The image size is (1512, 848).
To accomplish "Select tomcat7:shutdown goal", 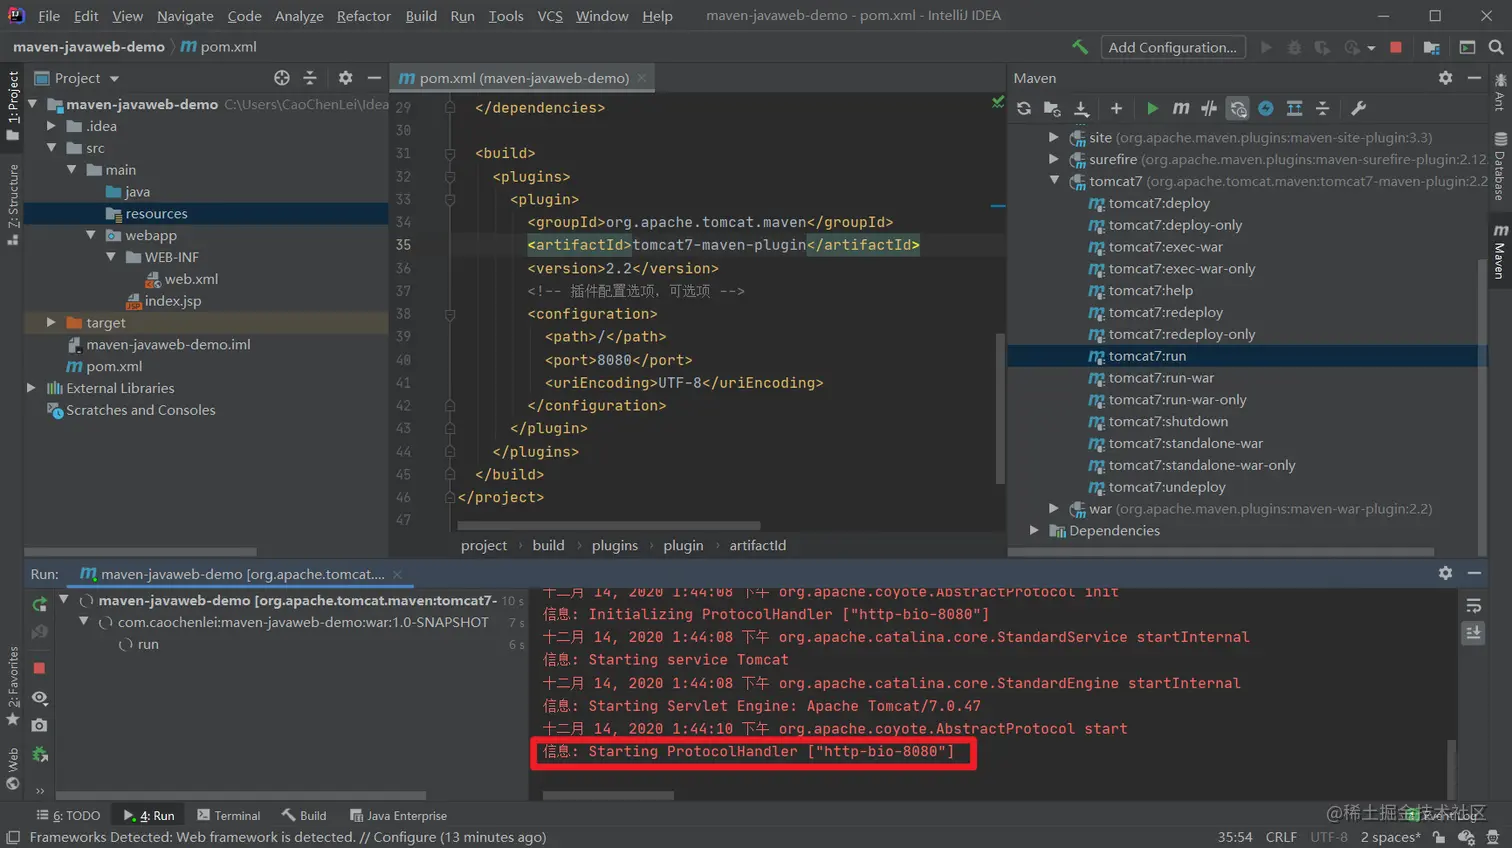I will (1168, 421).
